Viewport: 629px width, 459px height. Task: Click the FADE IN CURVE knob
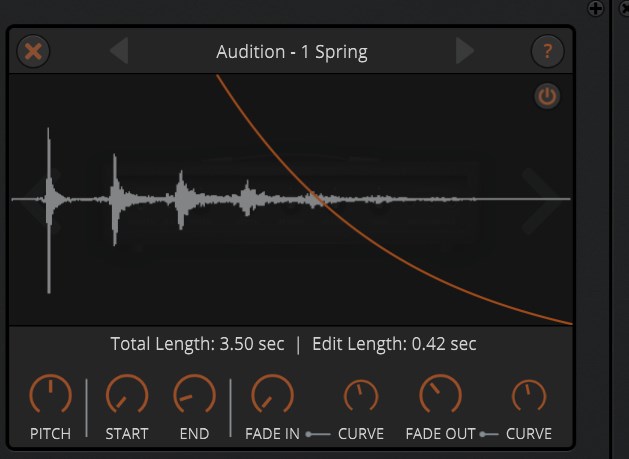[360, 398]
